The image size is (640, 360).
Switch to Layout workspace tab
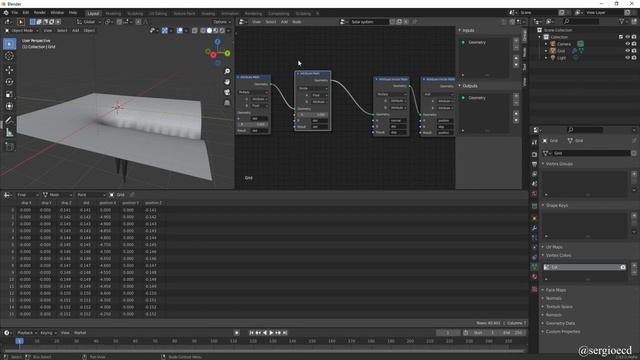(93, 13)
